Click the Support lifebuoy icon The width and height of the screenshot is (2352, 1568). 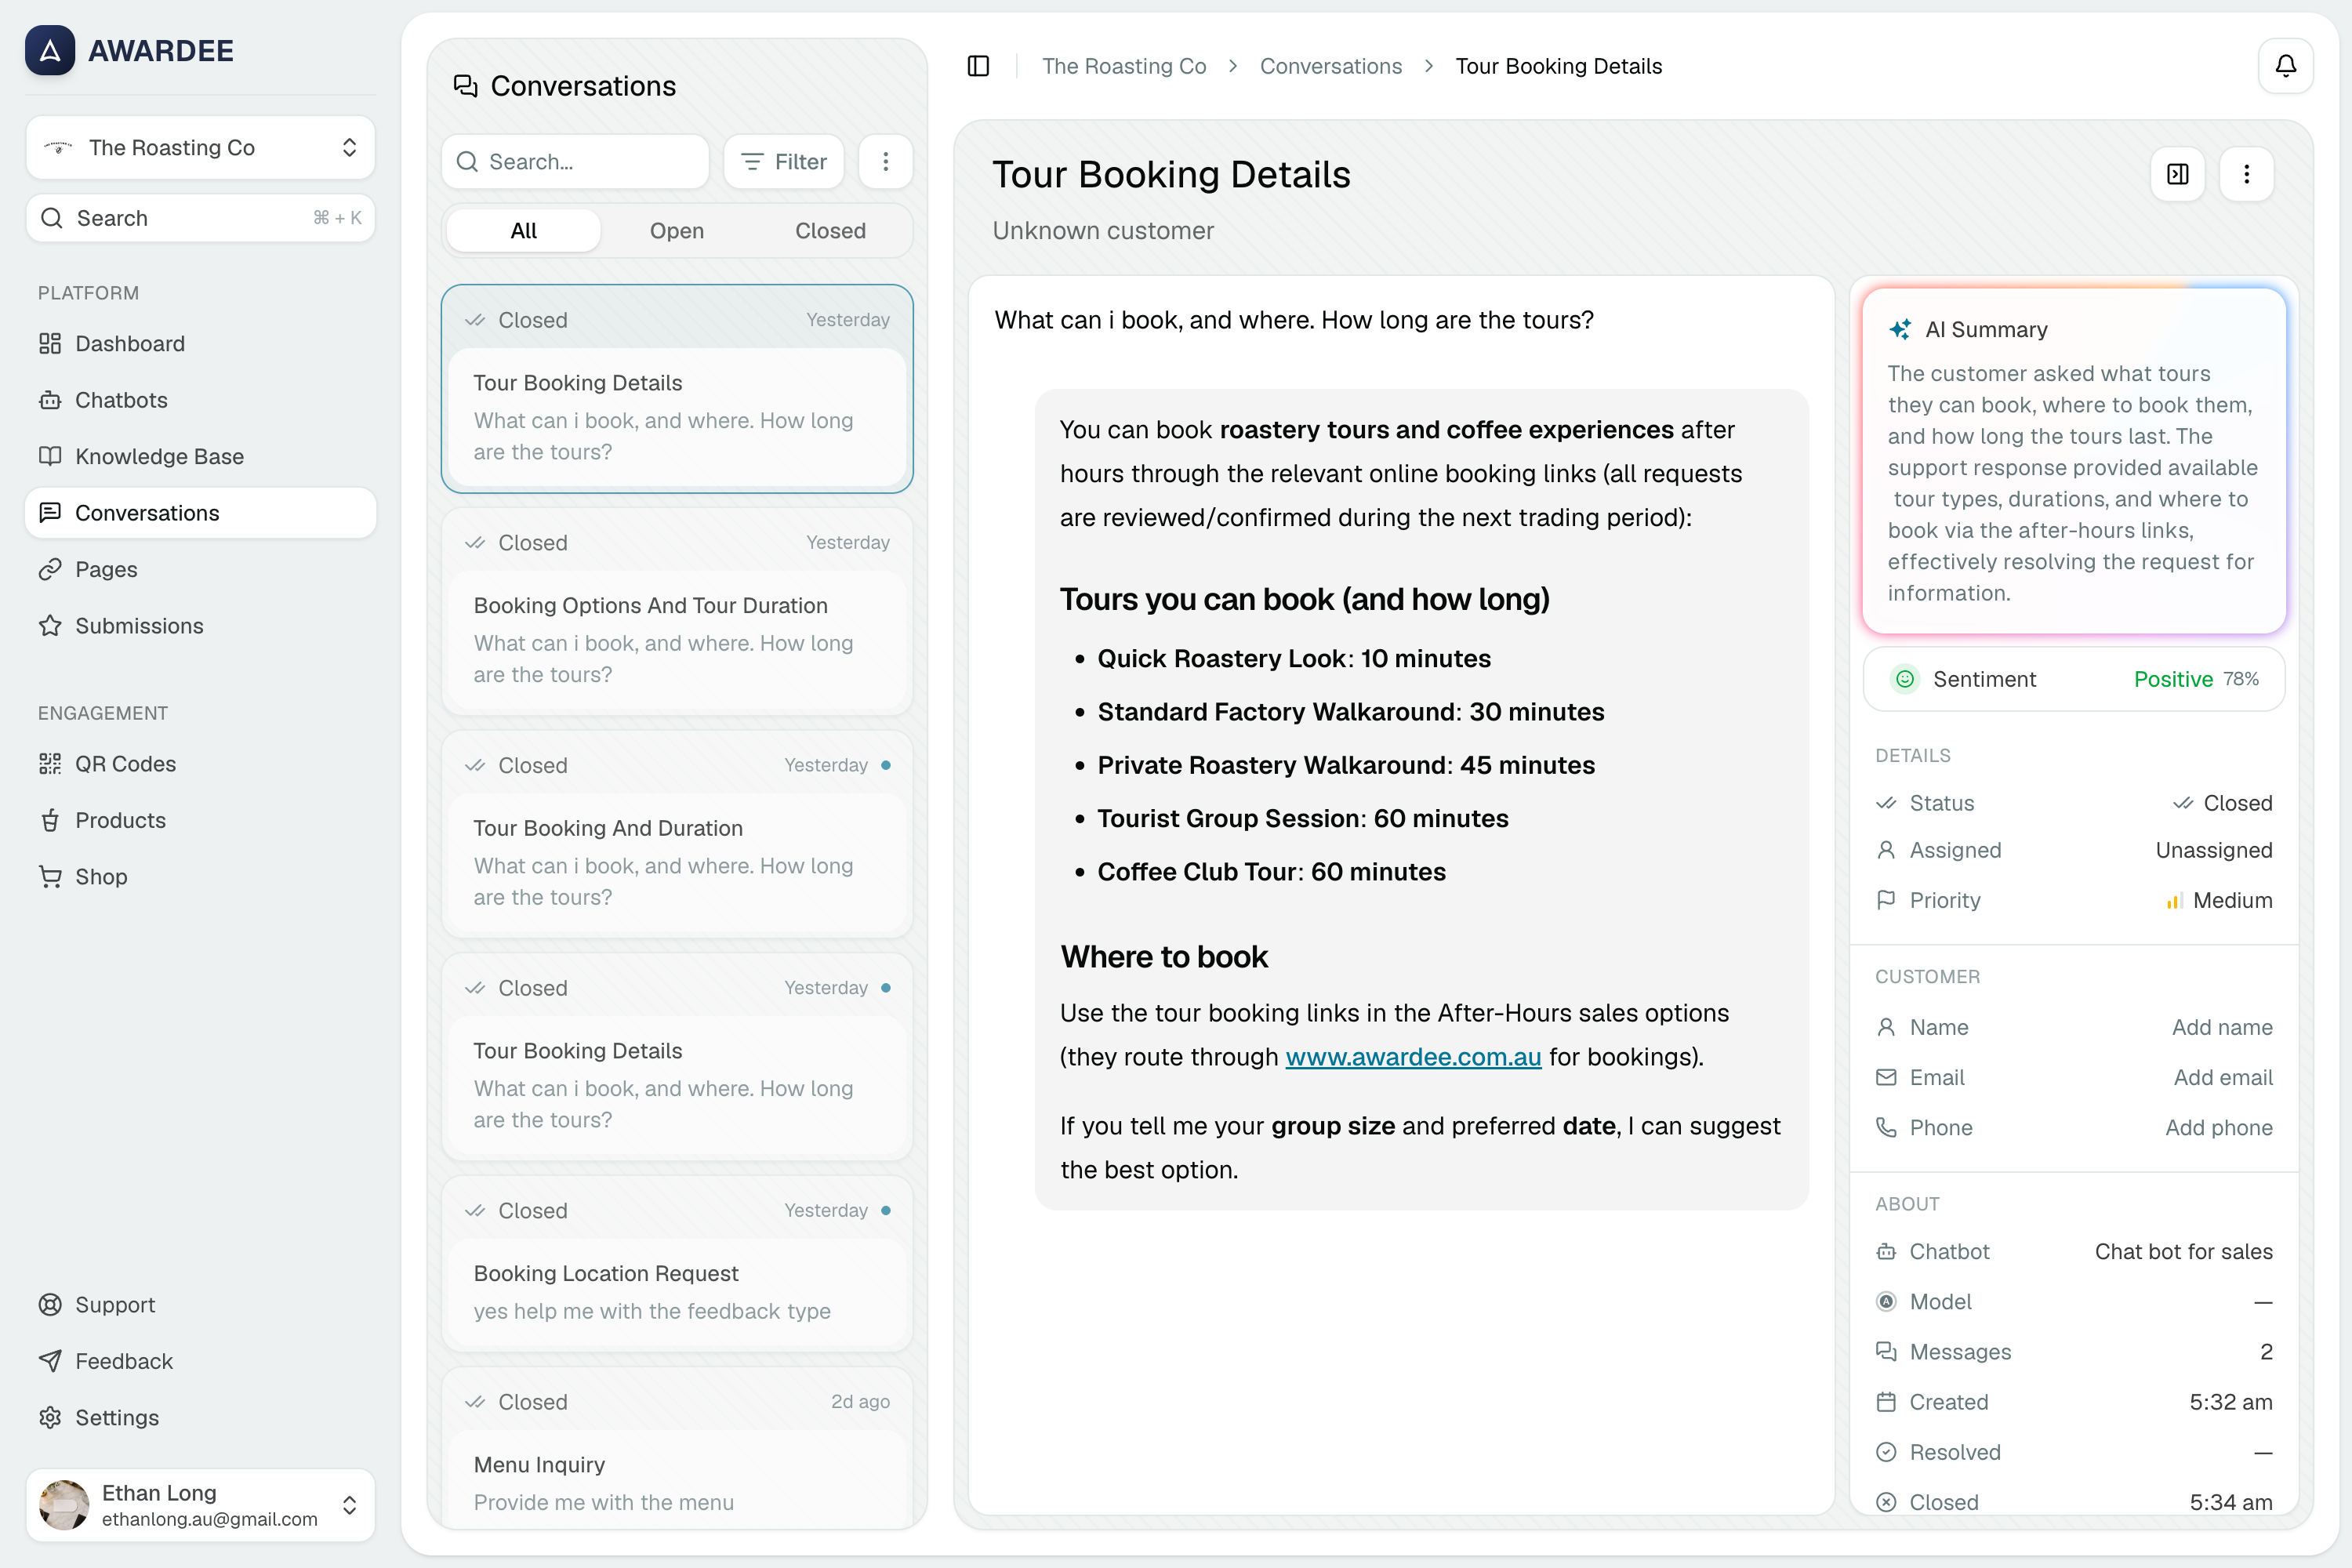[50, 1305]
